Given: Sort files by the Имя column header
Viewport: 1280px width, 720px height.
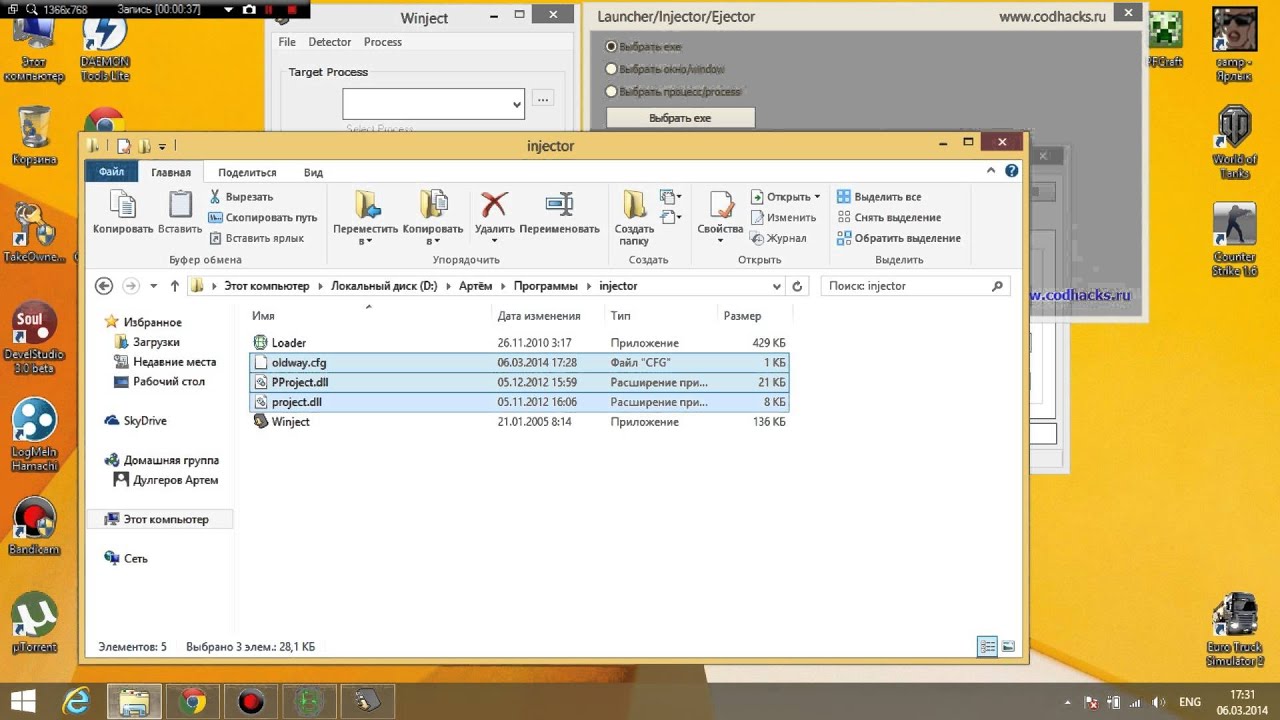Looking at the screenshot, I should click(263, 316).
